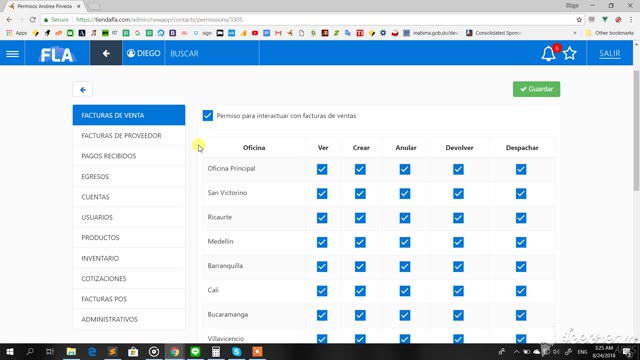Viewport: 640px width, 360px height.
Task: Reload the page in Chrome
Action: pos(33,20)
